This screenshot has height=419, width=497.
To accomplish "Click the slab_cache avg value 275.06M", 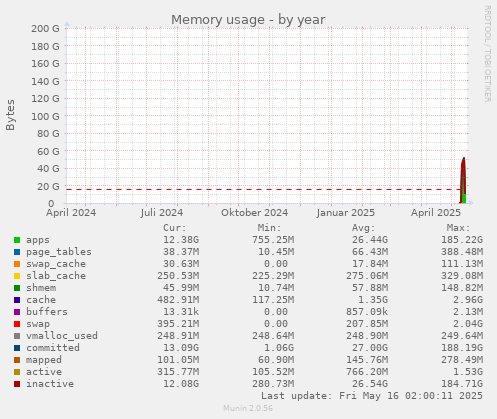I will 367,276.
